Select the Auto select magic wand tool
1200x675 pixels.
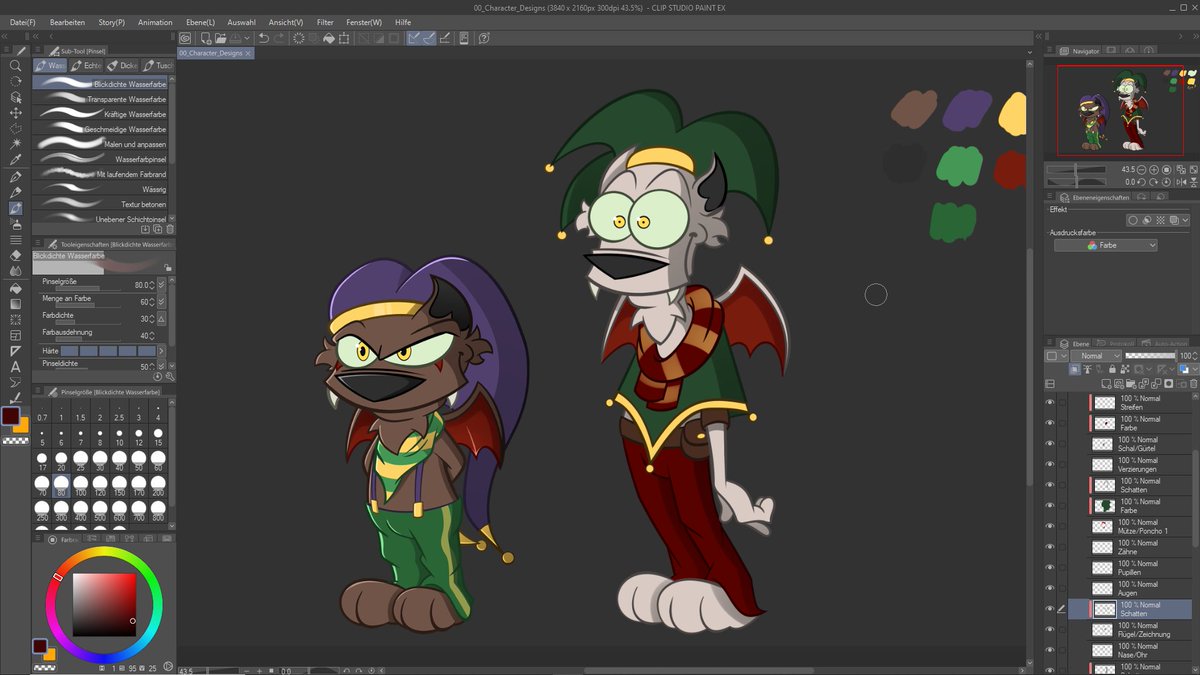tap(16, 144)
